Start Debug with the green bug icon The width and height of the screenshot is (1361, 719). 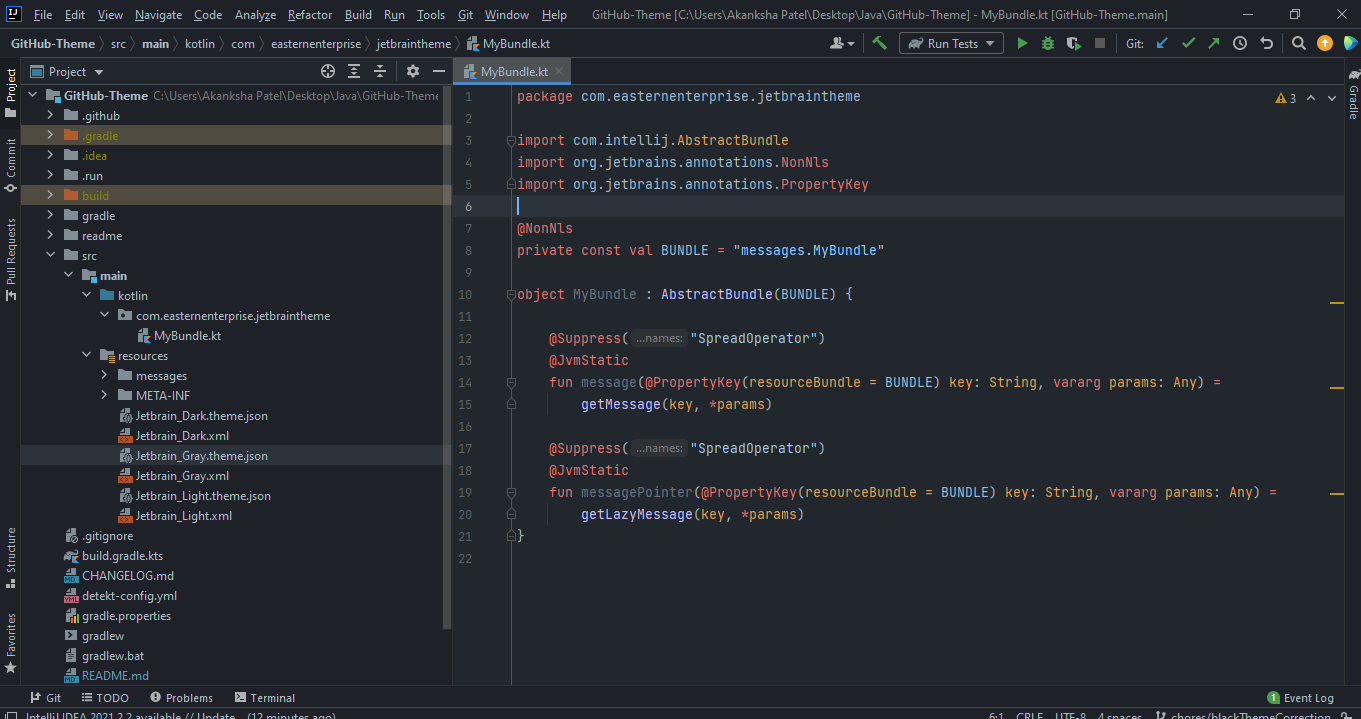1048,43
